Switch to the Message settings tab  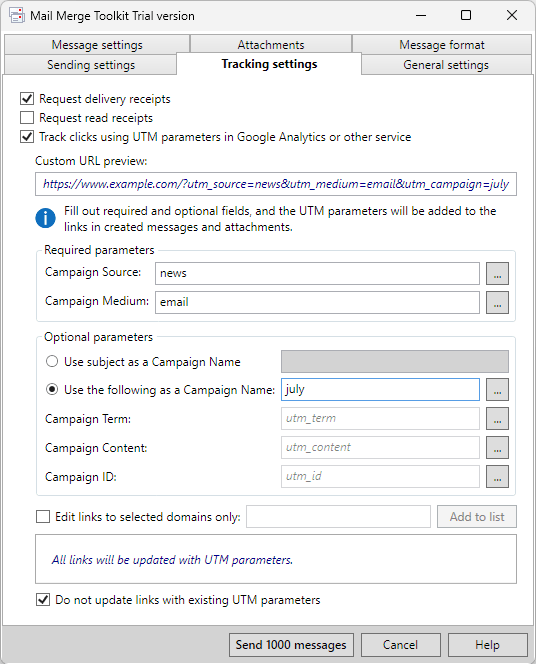click(x=97, y=44)
